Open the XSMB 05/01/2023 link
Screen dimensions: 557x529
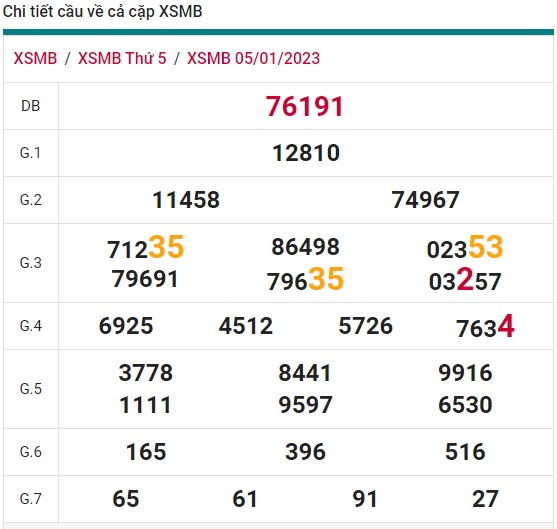[253, 58]
